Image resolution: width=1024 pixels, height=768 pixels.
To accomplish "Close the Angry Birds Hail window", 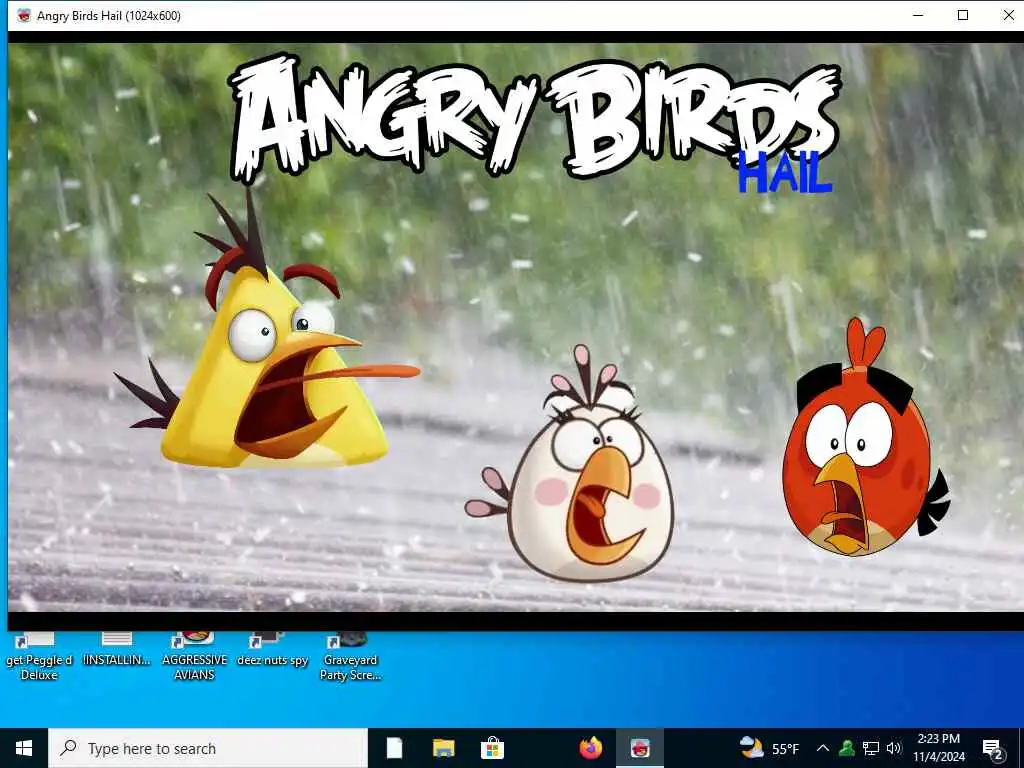I will (1008, 15).
